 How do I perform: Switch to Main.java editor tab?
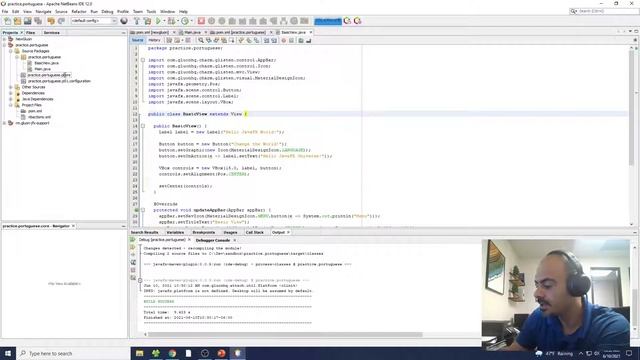click(x=192, y=32)
